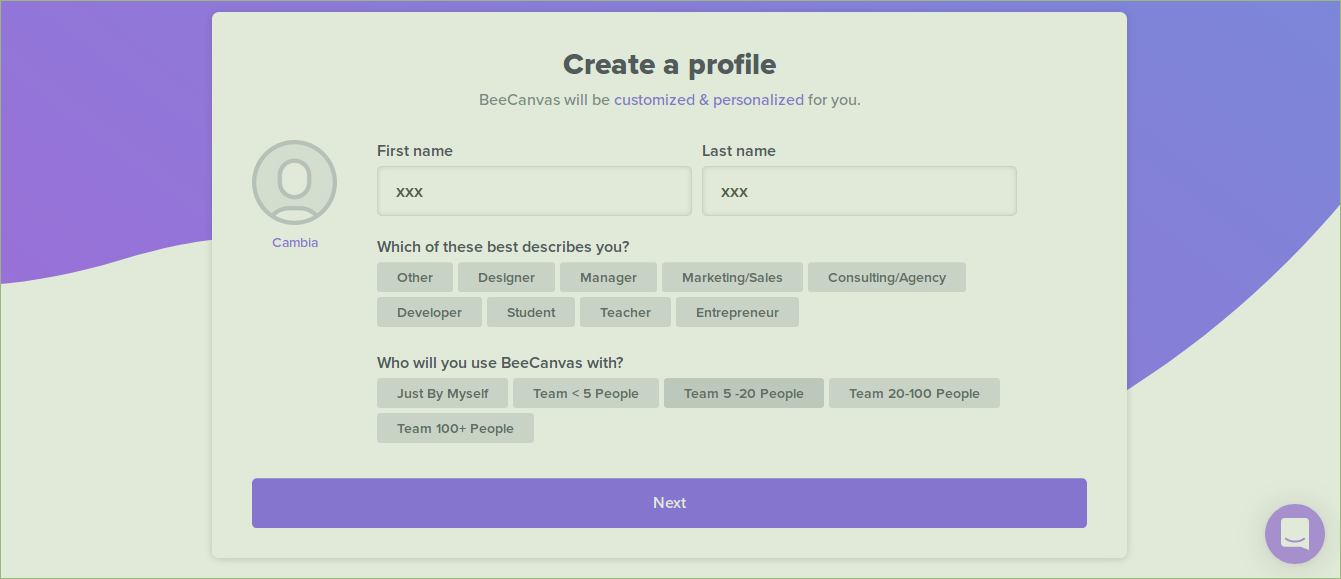Click the 'Create a profile' heading

pos(669,64)
